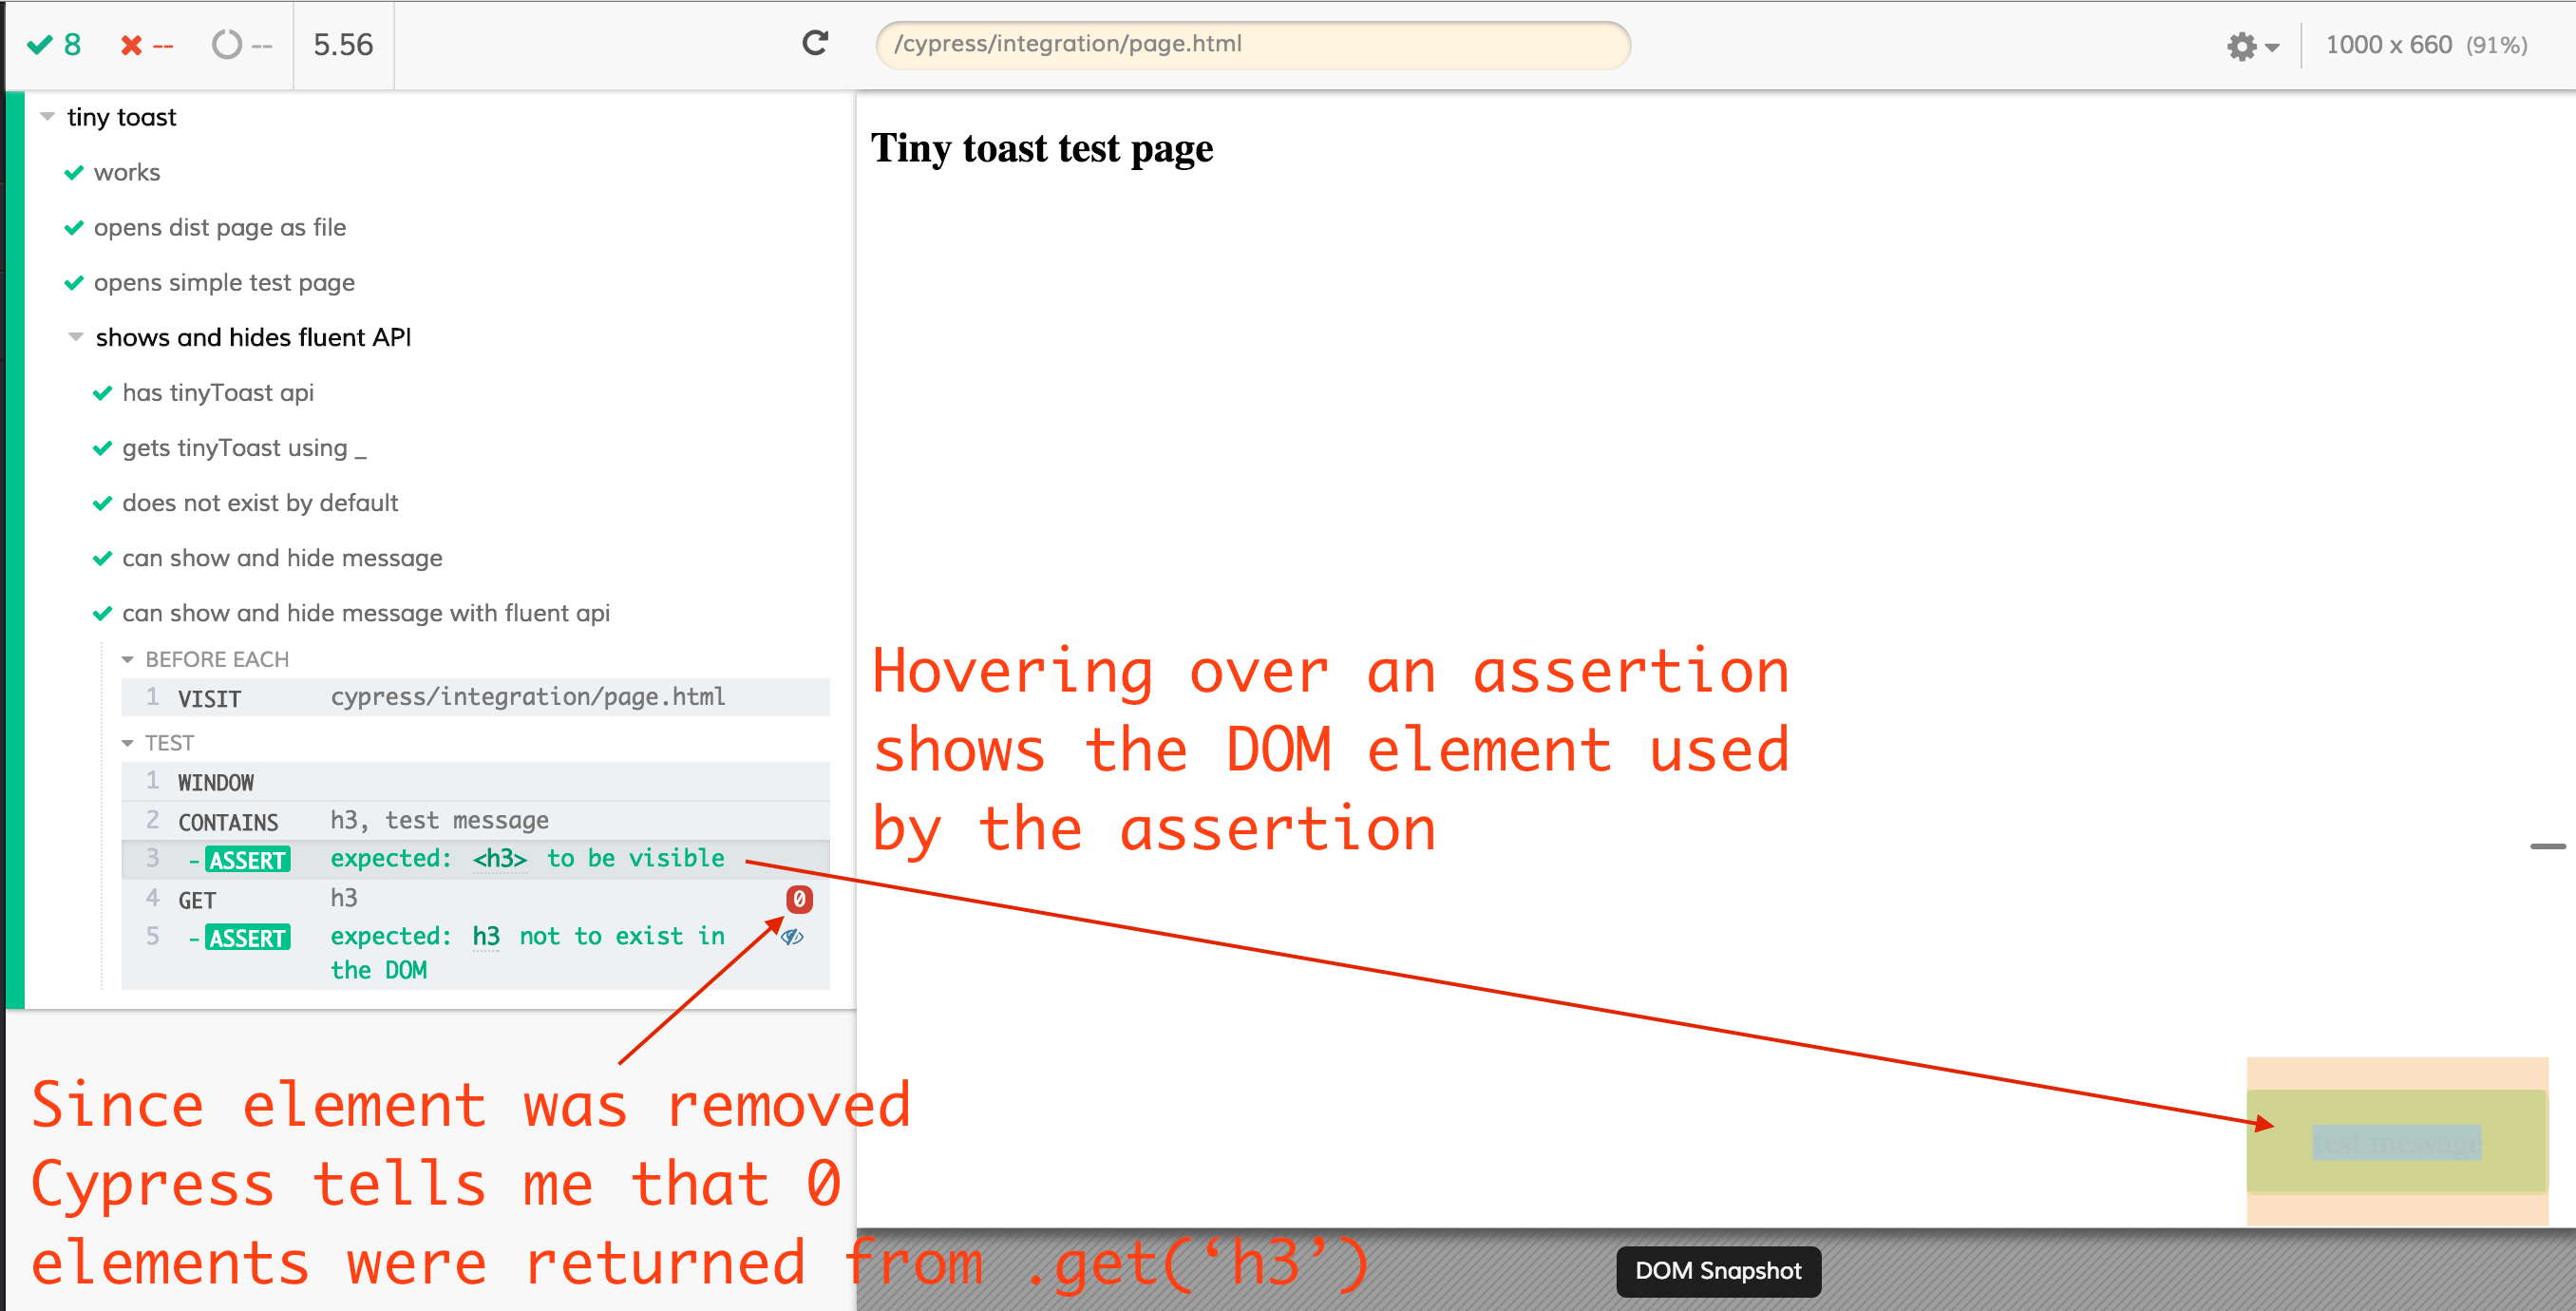This screenshot has height=1311, width=2576.
Task: Open the settings gear icon
Action: pos(2242,46)
